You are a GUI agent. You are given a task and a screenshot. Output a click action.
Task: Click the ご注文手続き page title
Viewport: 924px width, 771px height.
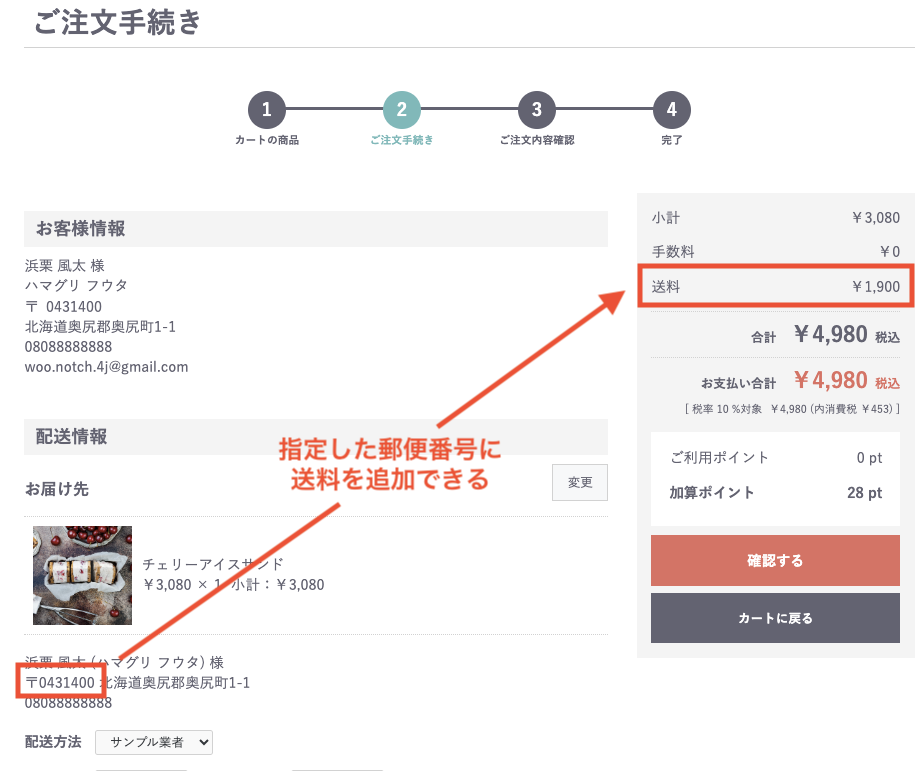(x=117, y=22)
